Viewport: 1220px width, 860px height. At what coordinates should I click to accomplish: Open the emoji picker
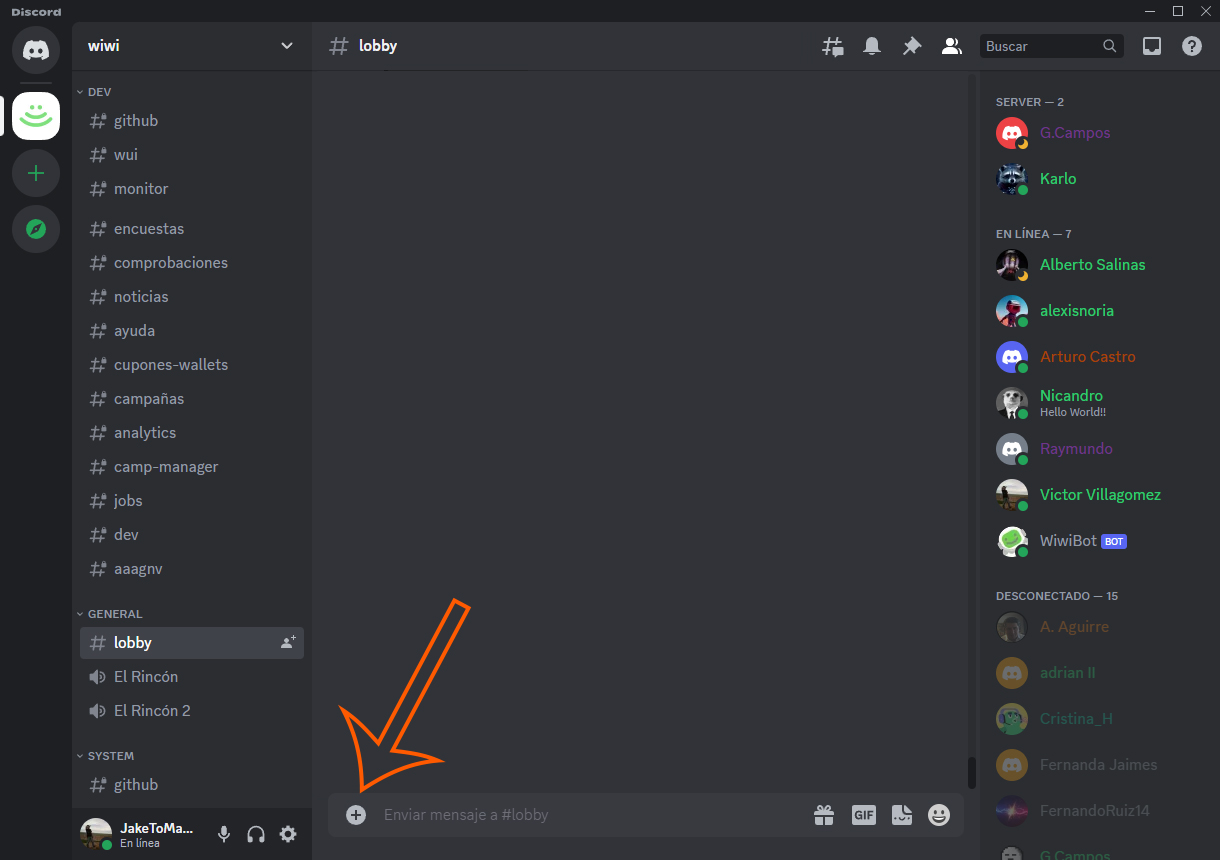pos(939,815)
